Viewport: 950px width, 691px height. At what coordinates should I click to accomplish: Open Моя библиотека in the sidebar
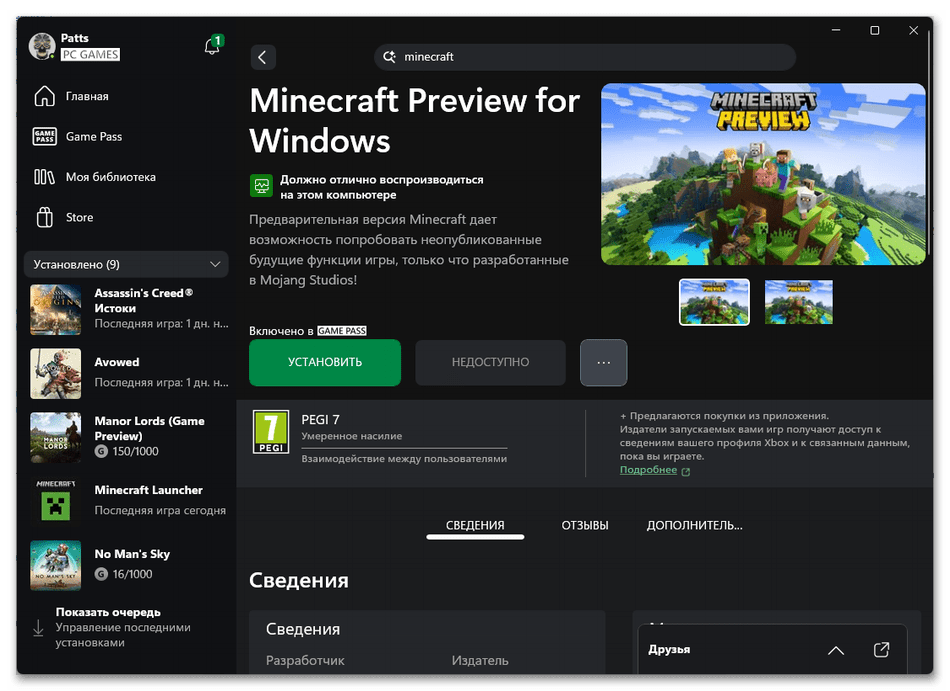(x=111, y=177)
